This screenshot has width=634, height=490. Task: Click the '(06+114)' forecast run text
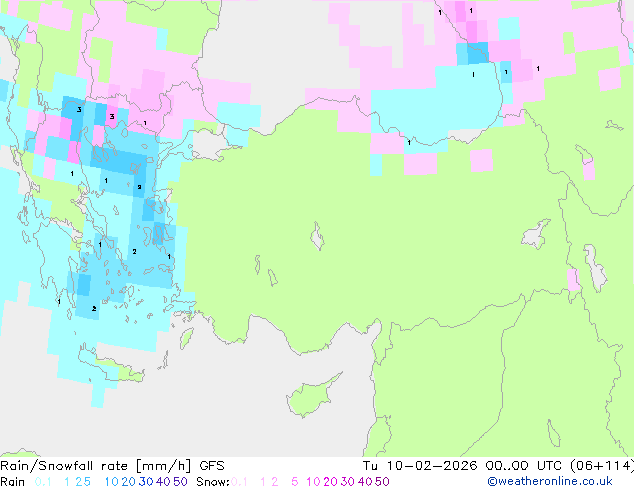[x=602, y=466]
